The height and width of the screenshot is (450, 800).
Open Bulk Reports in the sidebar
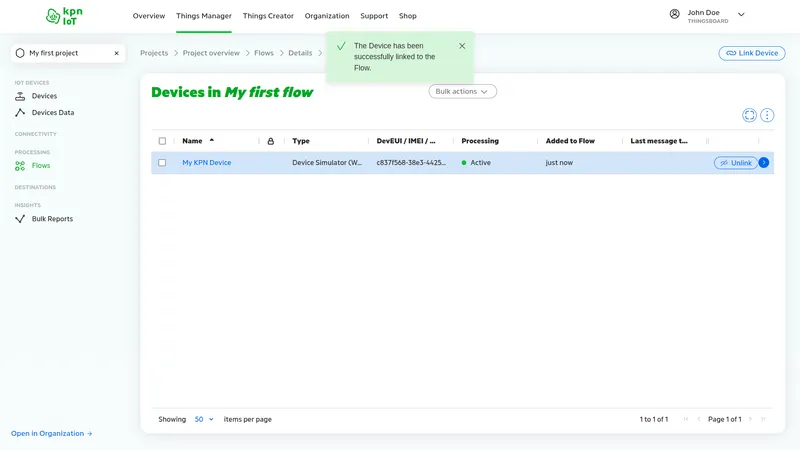click(53, 219)
